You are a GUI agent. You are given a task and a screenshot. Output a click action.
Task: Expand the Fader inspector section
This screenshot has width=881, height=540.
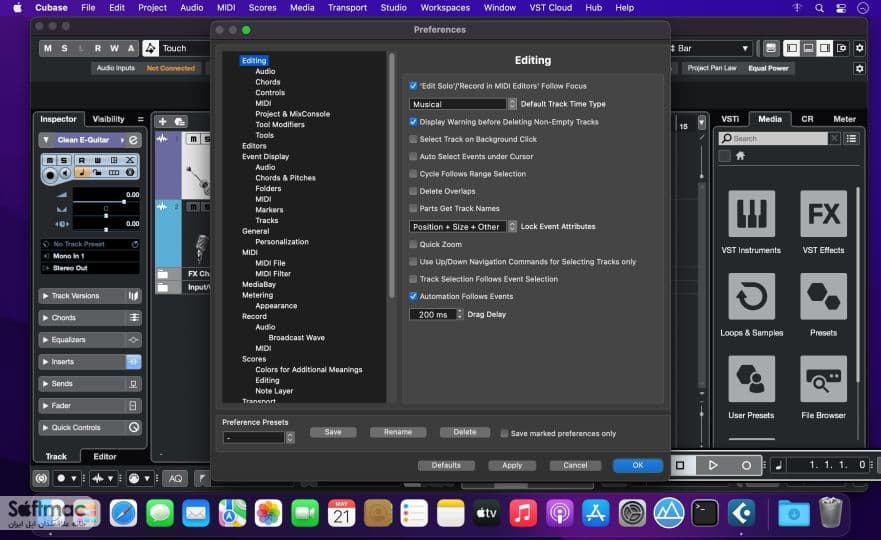(x=46, y=406)
